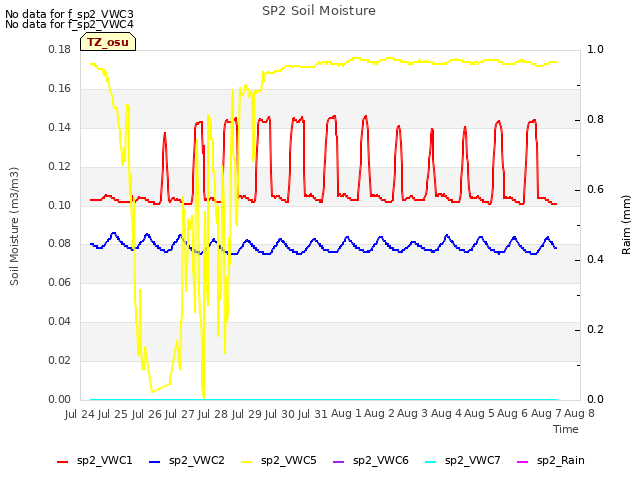Click the Aug 4 x-axis tick label
The width and height of the screenshot is (640, 480).
pyautogui.click(x=447, y=414)
